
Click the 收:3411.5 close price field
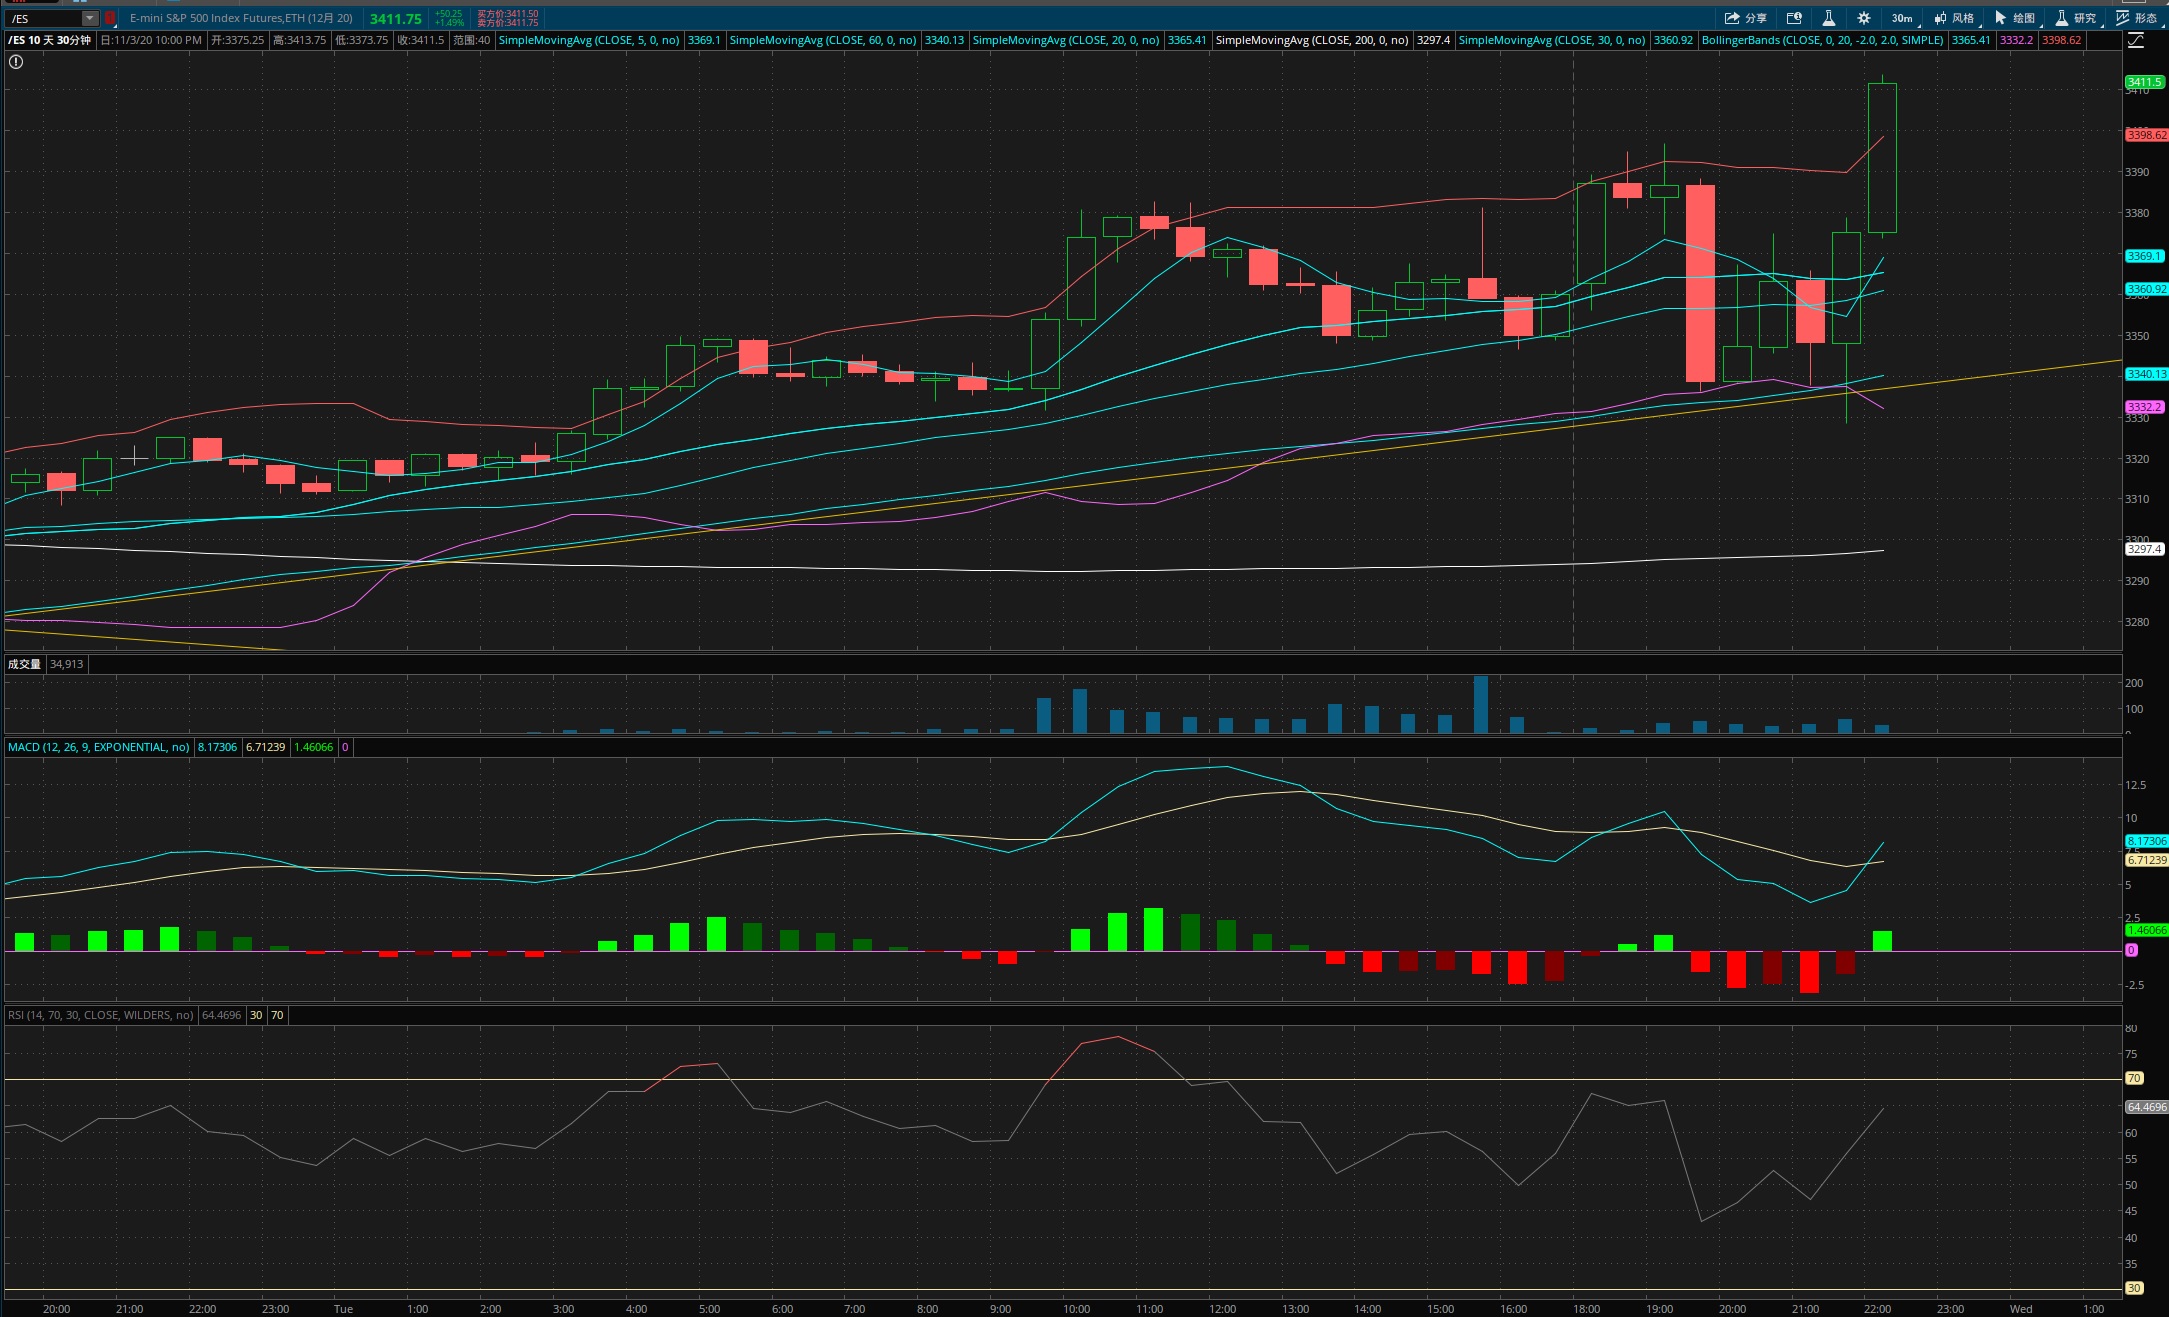420,40
